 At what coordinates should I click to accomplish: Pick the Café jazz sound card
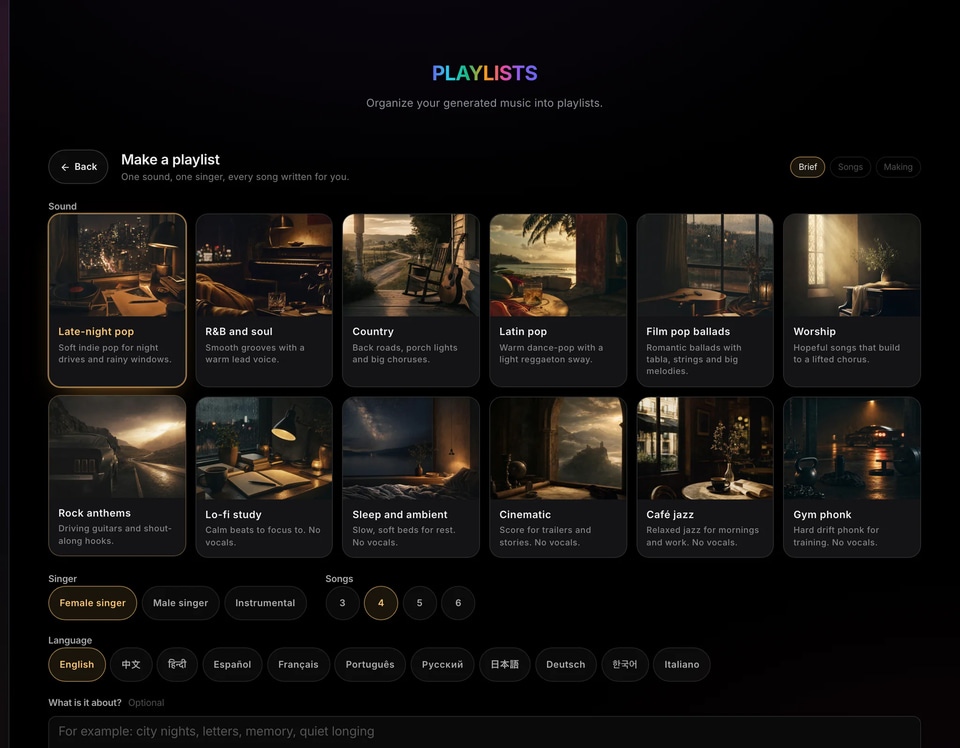pos(705,477)
